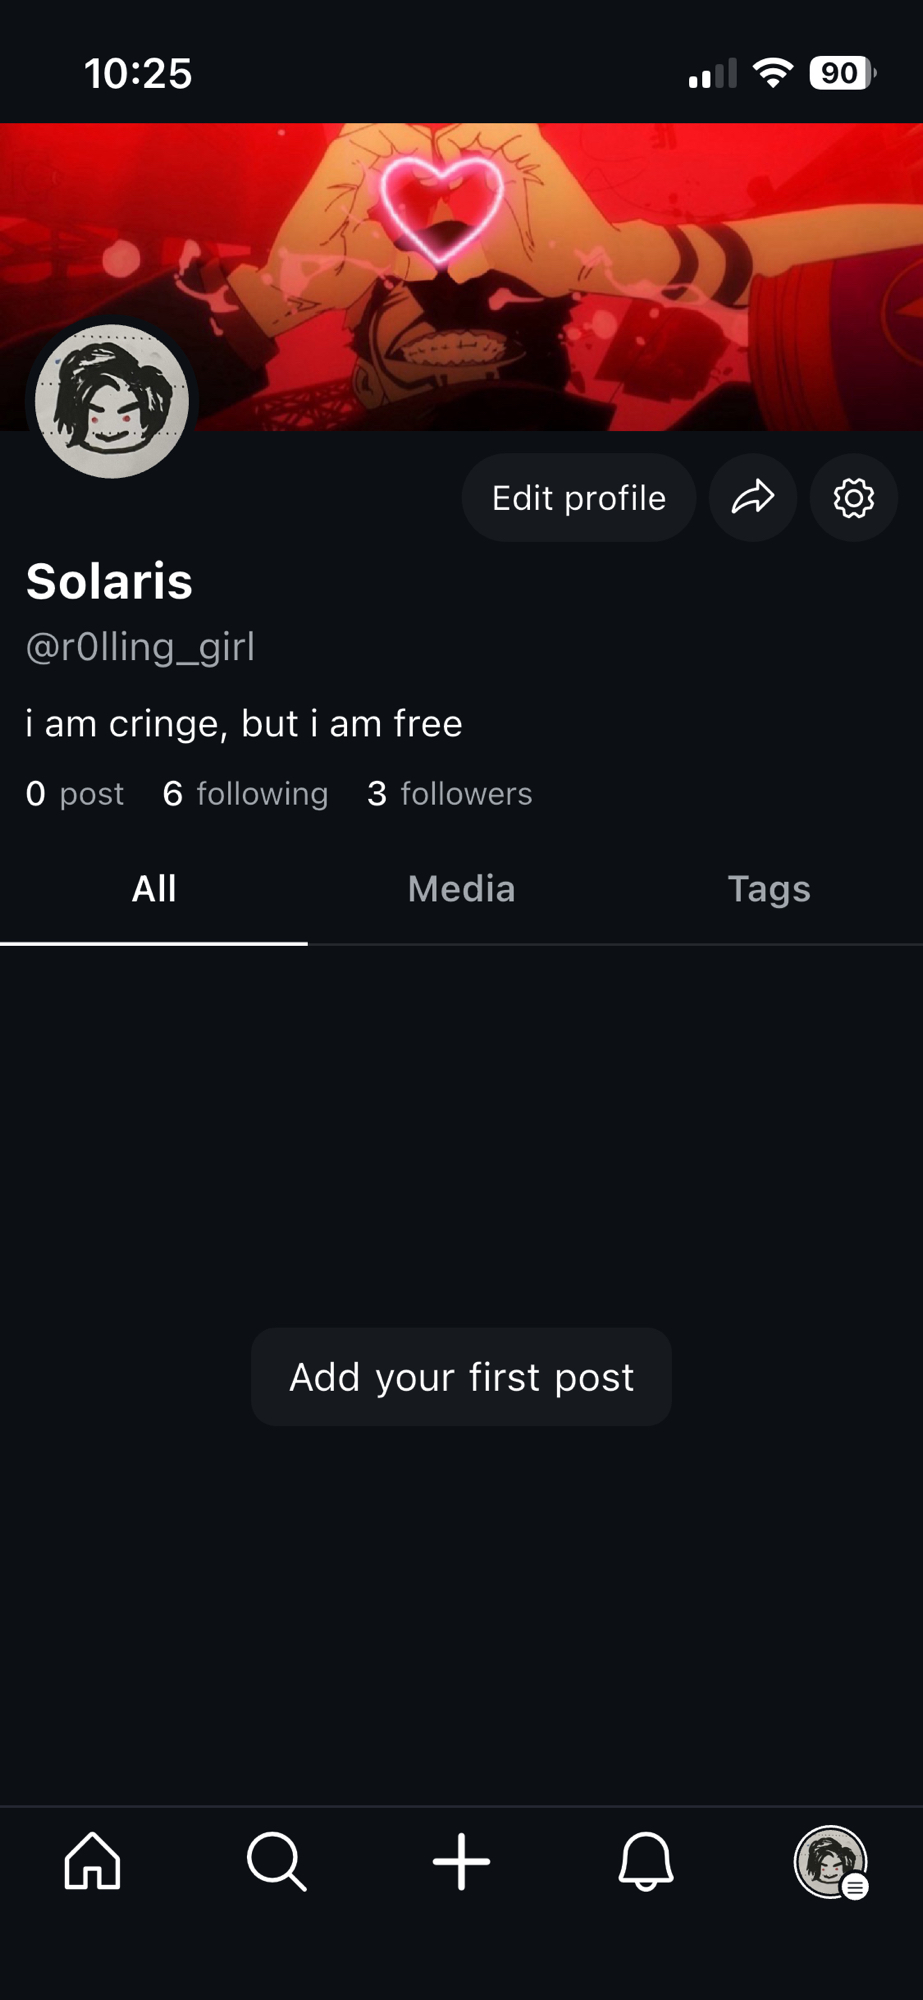This screenshot has width=923, height=2000.
Task: Select the All tab
Action: point(154,889)
